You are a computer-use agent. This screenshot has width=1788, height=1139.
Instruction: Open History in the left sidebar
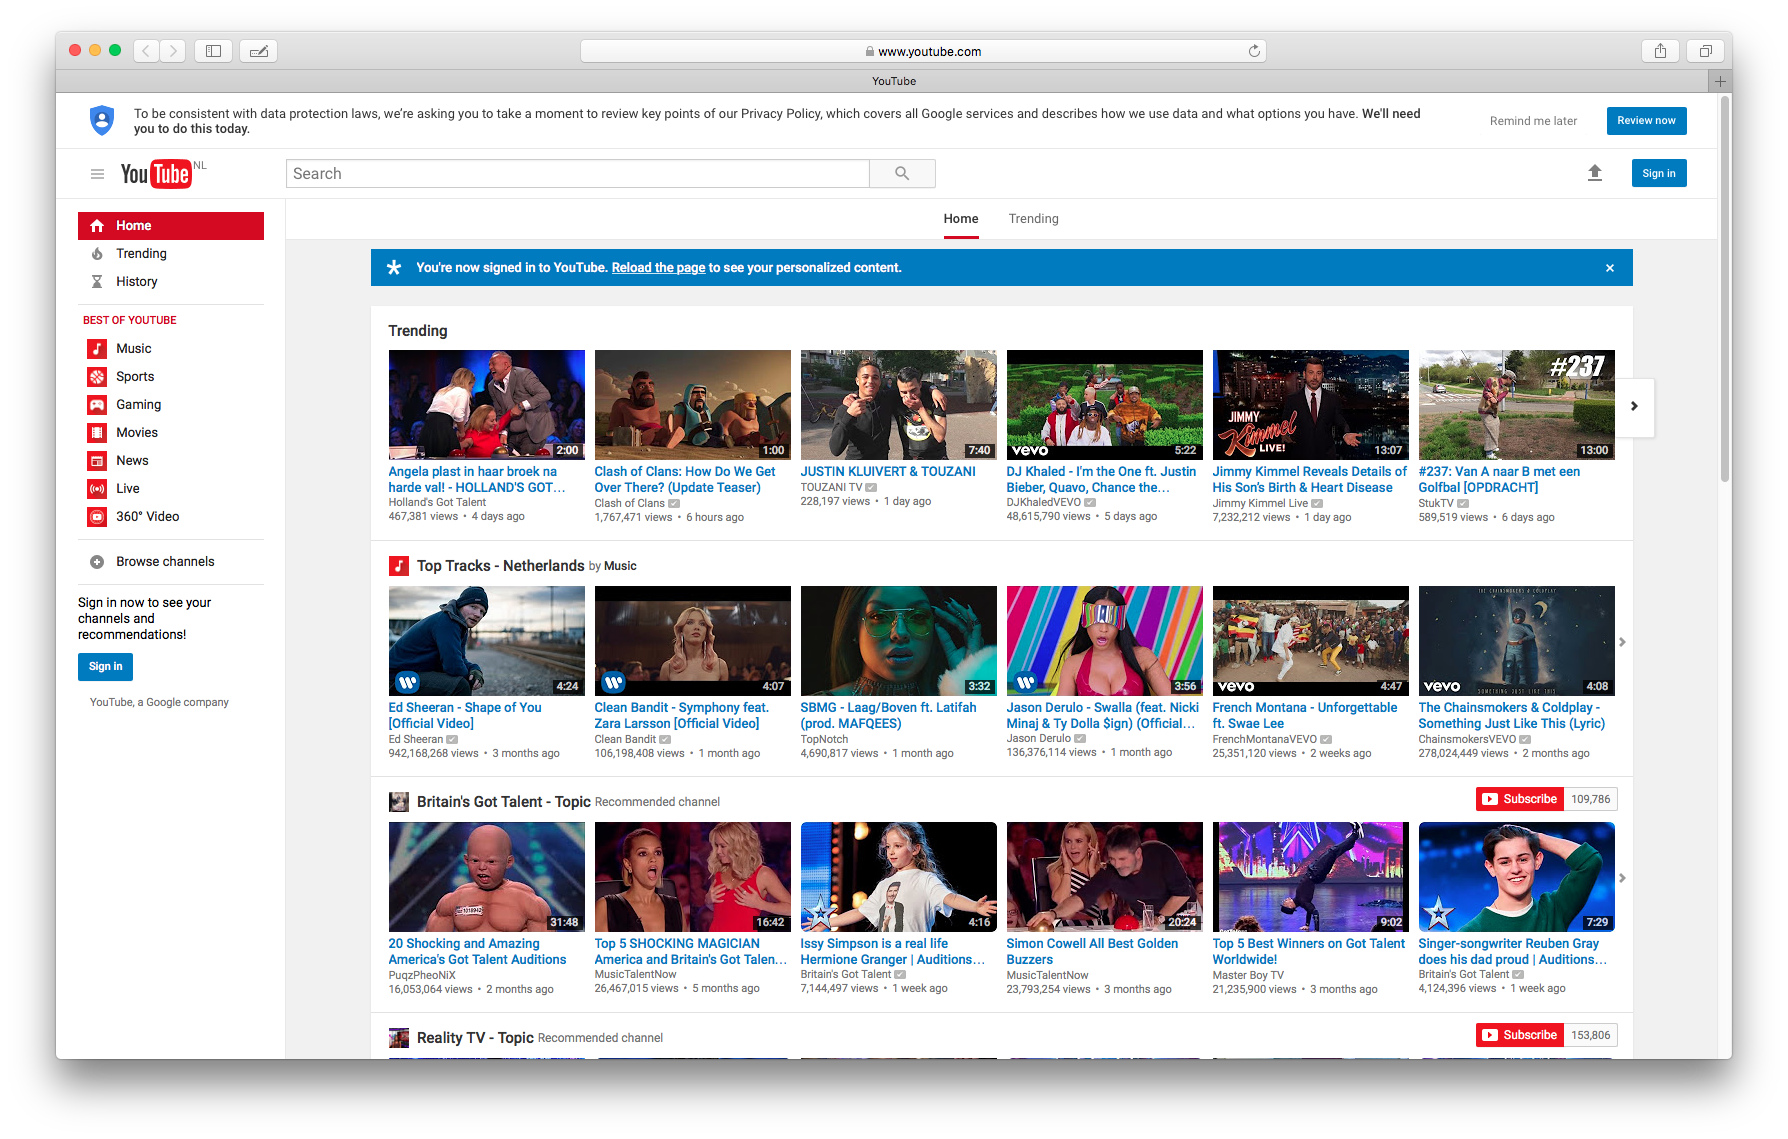pos(171,282)
